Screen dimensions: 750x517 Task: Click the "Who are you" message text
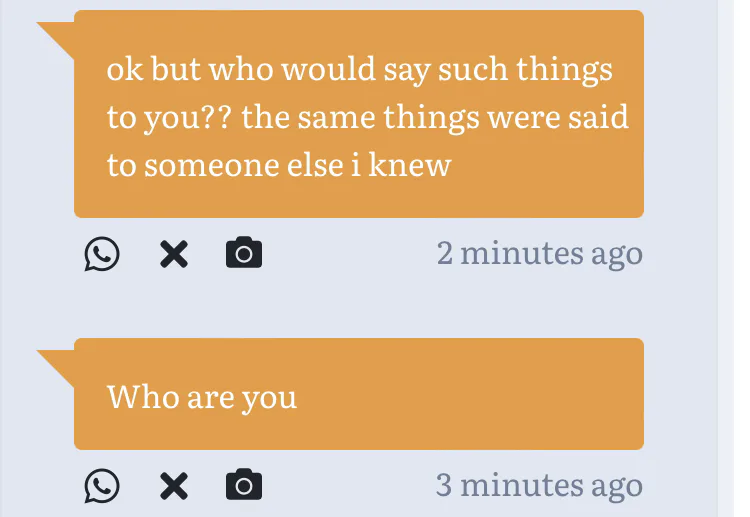[202, 397]
